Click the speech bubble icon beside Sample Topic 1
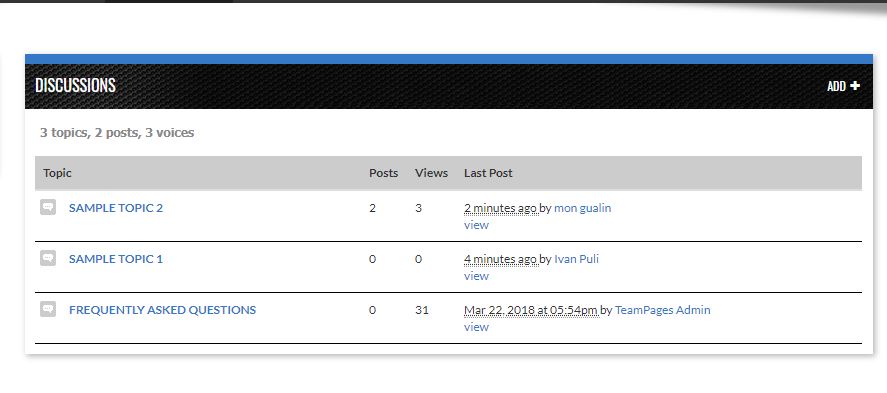The image size is (887, 393). click(48, 258)
